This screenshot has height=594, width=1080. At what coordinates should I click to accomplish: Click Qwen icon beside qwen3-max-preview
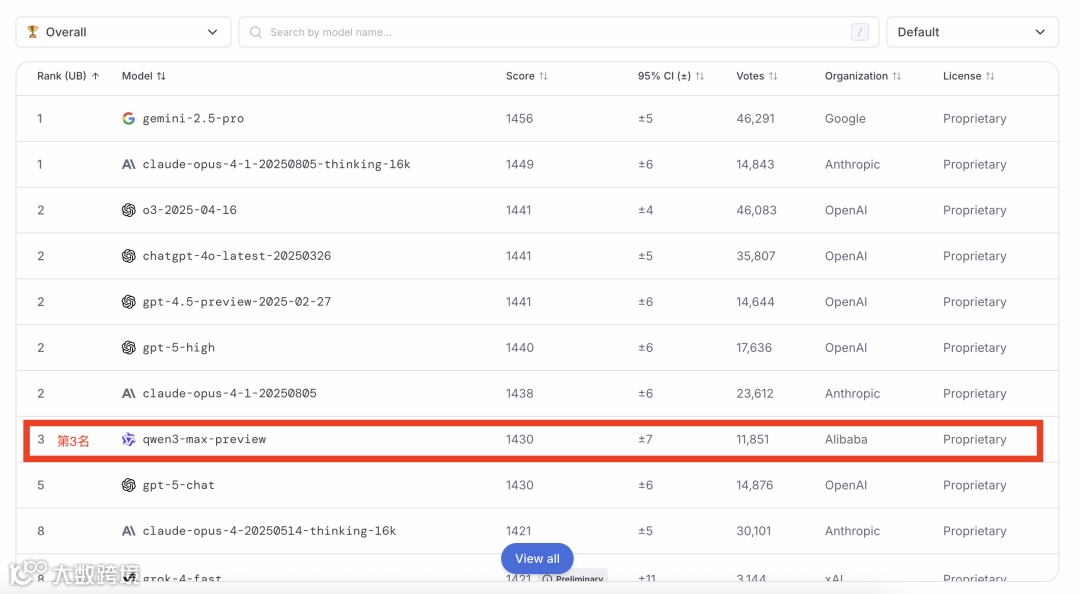[x=128, y=439]
